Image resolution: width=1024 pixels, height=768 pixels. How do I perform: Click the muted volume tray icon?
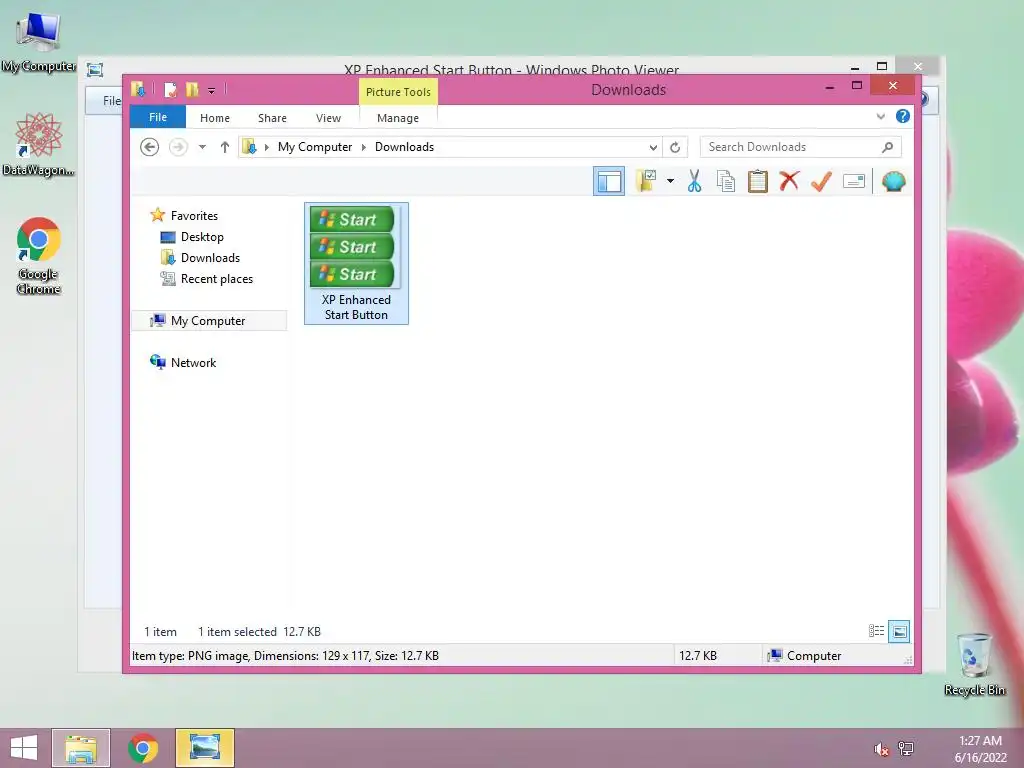[881, 748]
